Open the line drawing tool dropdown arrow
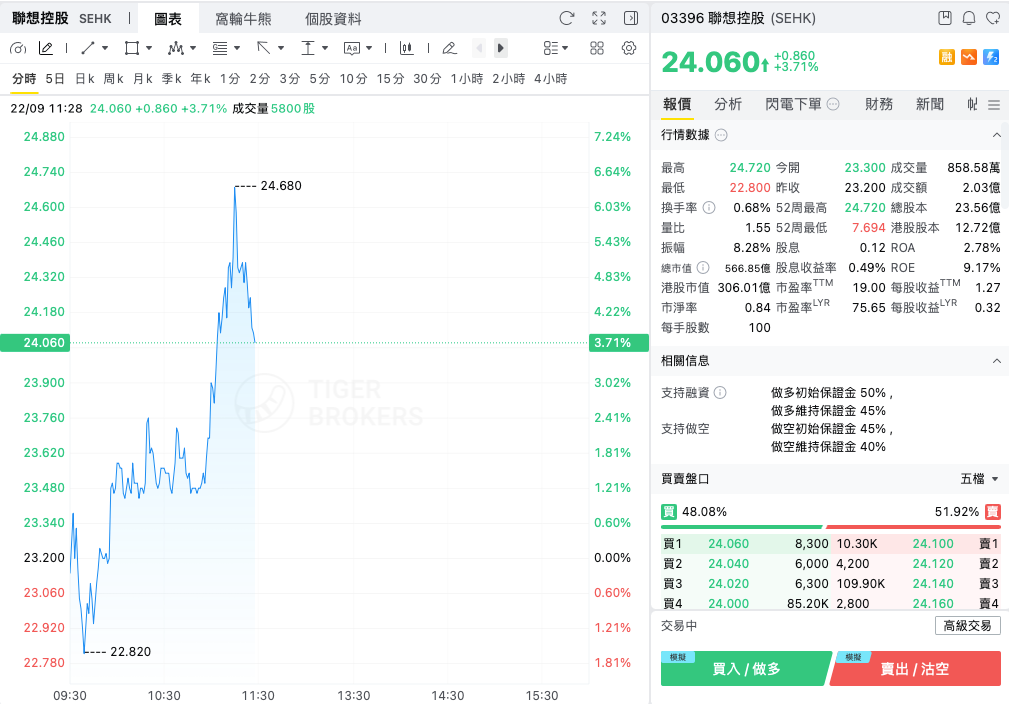Image resolution: width=1009 pixels, height=704 pixels. (x=105, y=48)
